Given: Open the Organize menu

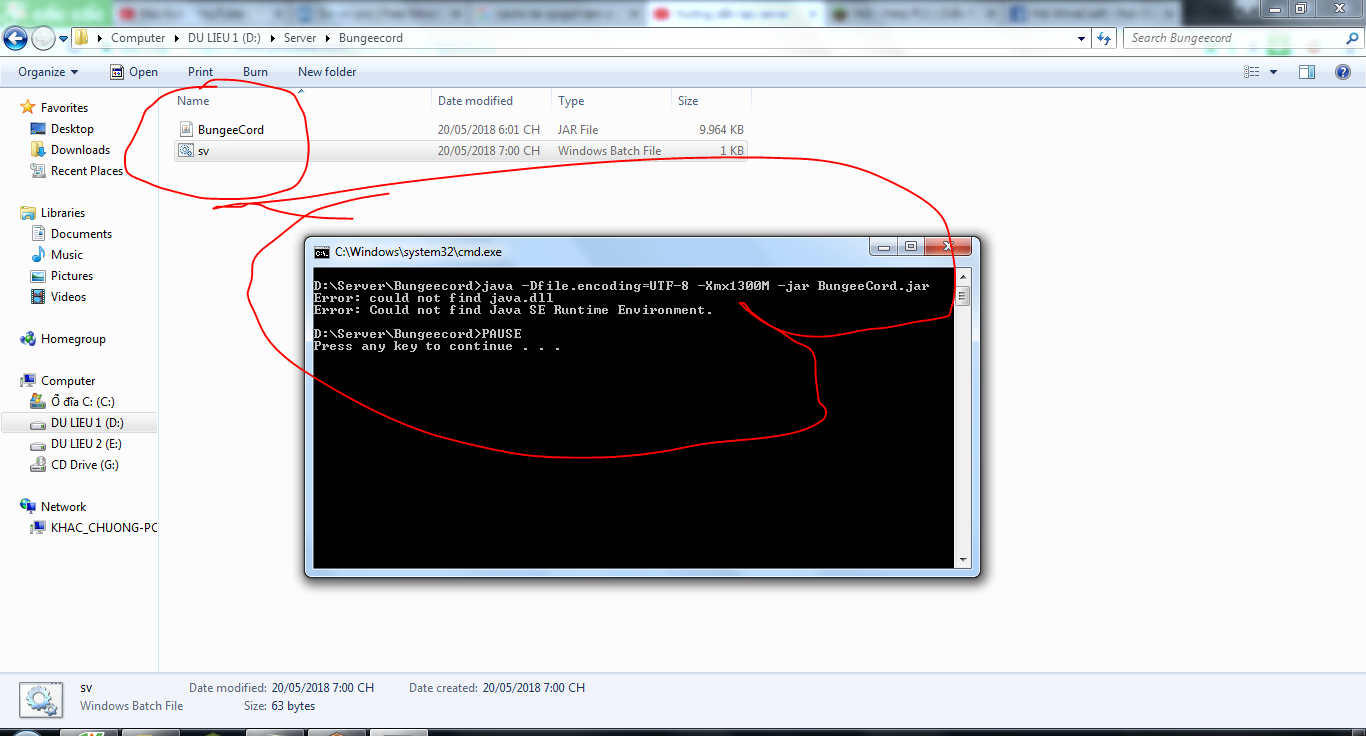Looking at the screenshot, I should [x=48, y=72].
